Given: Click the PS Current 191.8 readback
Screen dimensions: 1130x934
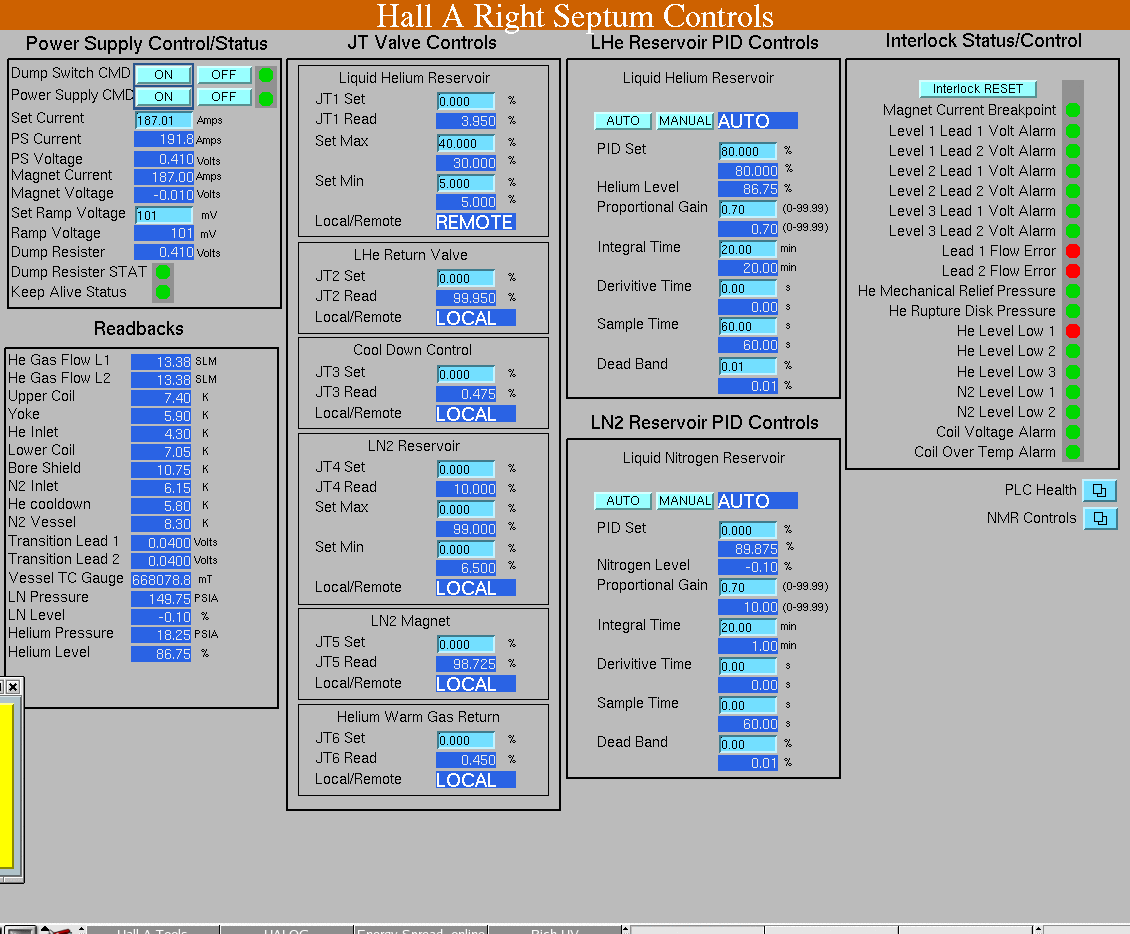Looking at the screenshot, I should (164, 139).
